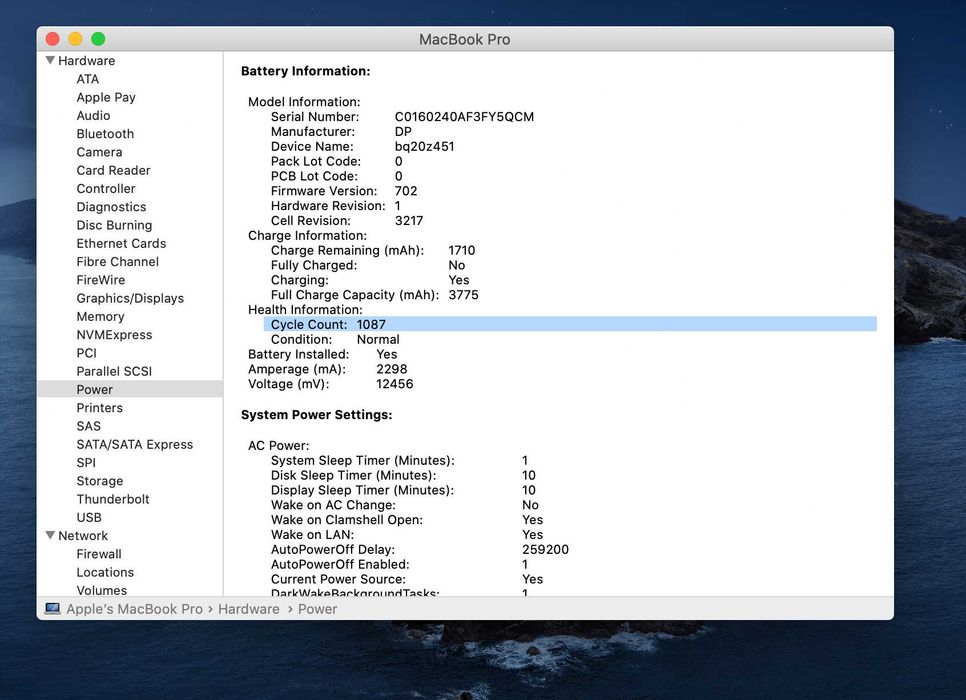Click the System Power Settings heading
Image resolution: width=966 pixels, height=700 pixels.
click(x=317, y=415)
